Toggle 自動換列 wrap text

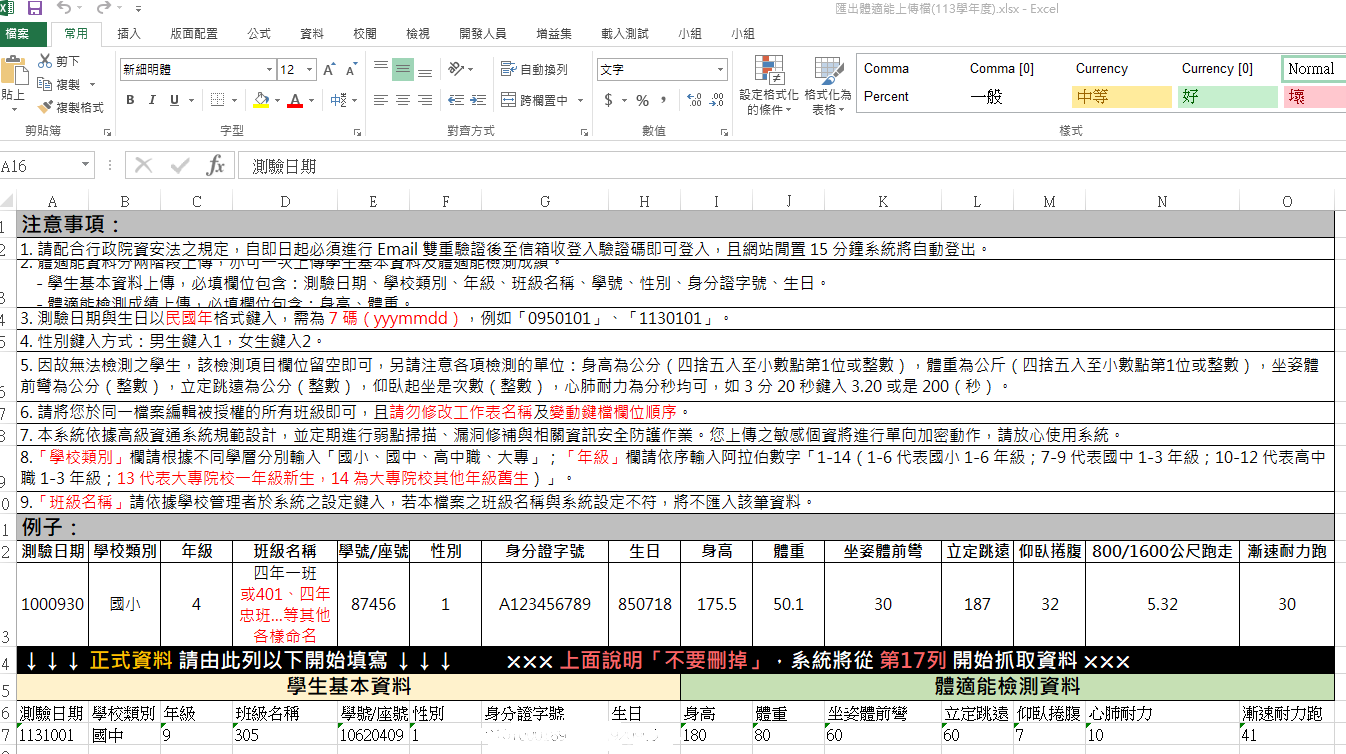point(534,69)
